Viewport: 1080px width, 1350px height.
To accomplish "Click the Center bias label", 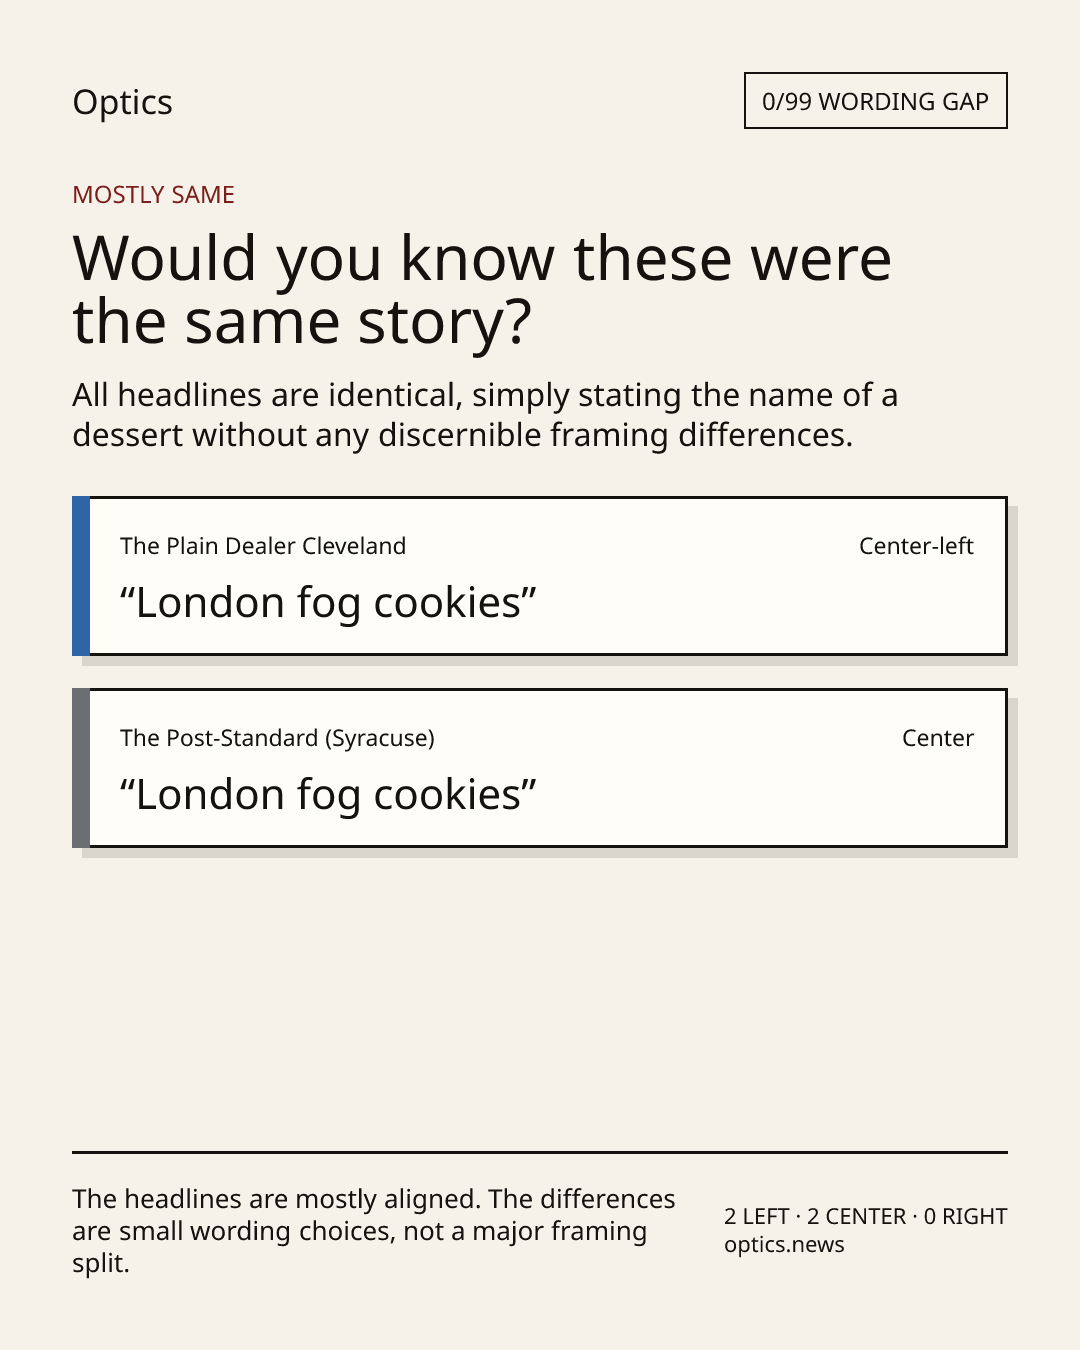I will [937, 738].
